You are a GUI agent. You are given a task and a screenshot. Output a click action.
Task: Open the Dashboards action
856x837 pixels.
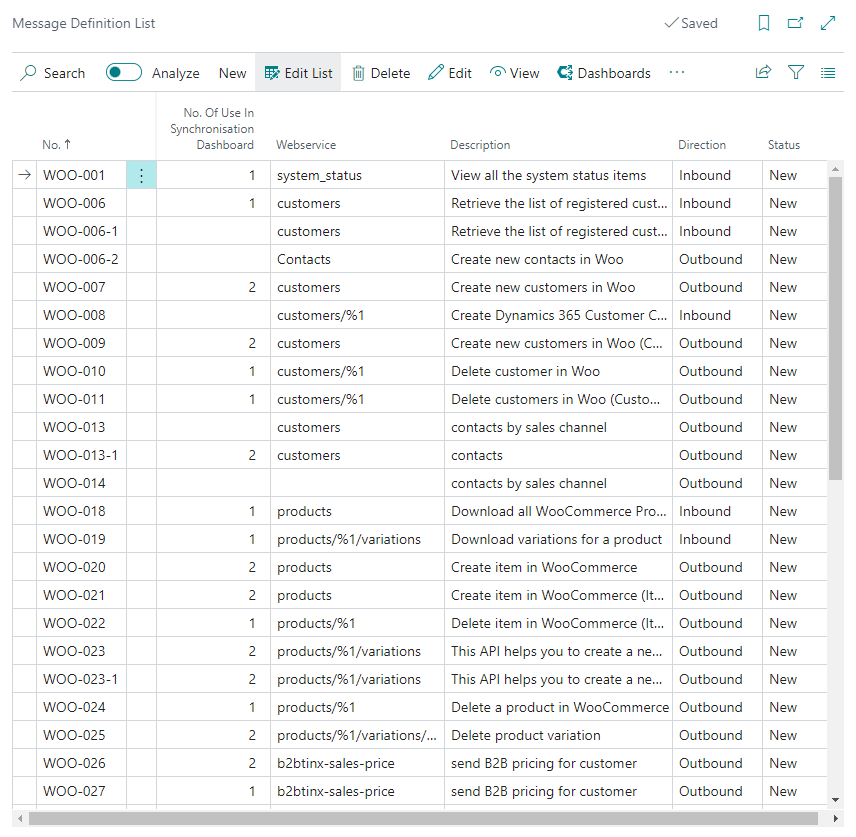[x=604, y=73]
